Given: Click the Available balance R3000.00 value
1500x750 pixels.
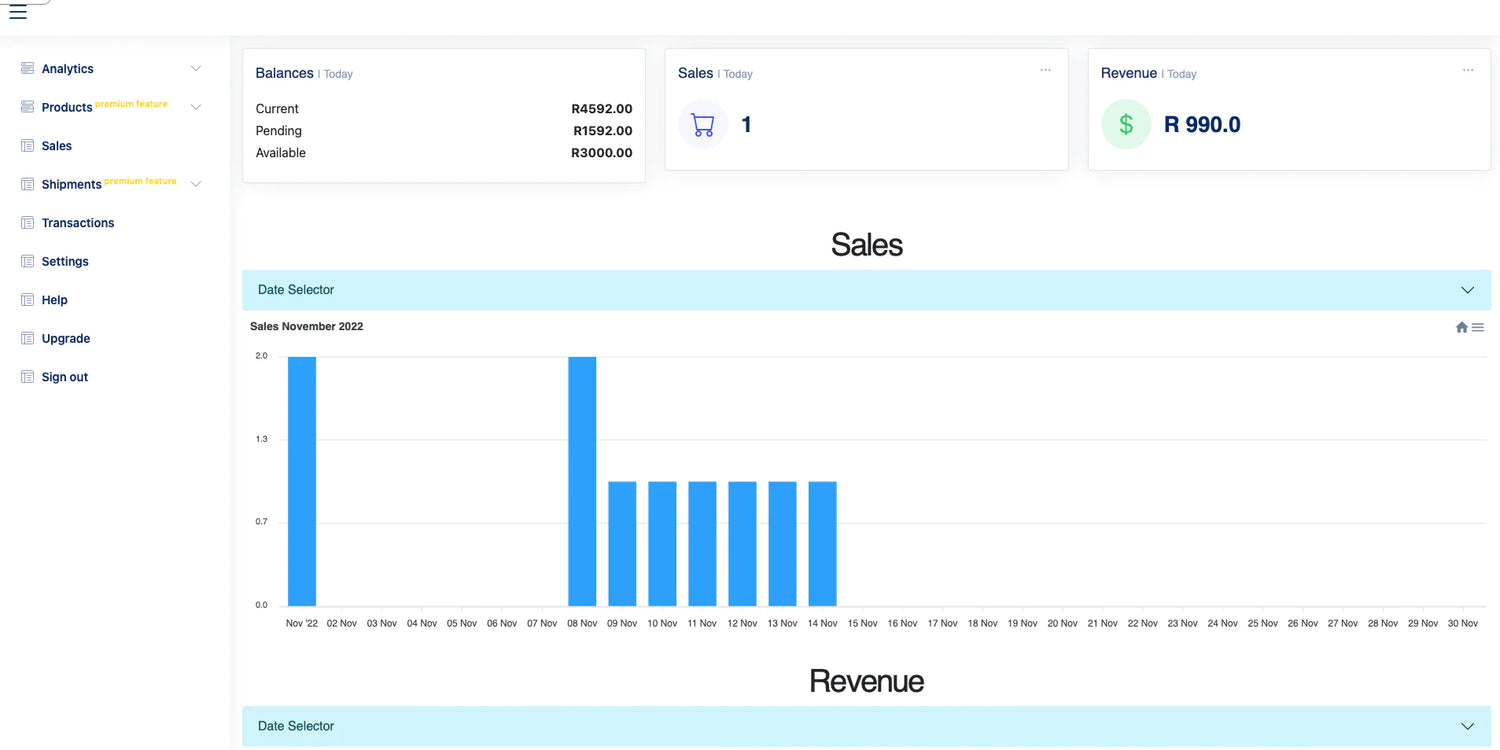Looking at the screenshot, I should click(602, 153).
